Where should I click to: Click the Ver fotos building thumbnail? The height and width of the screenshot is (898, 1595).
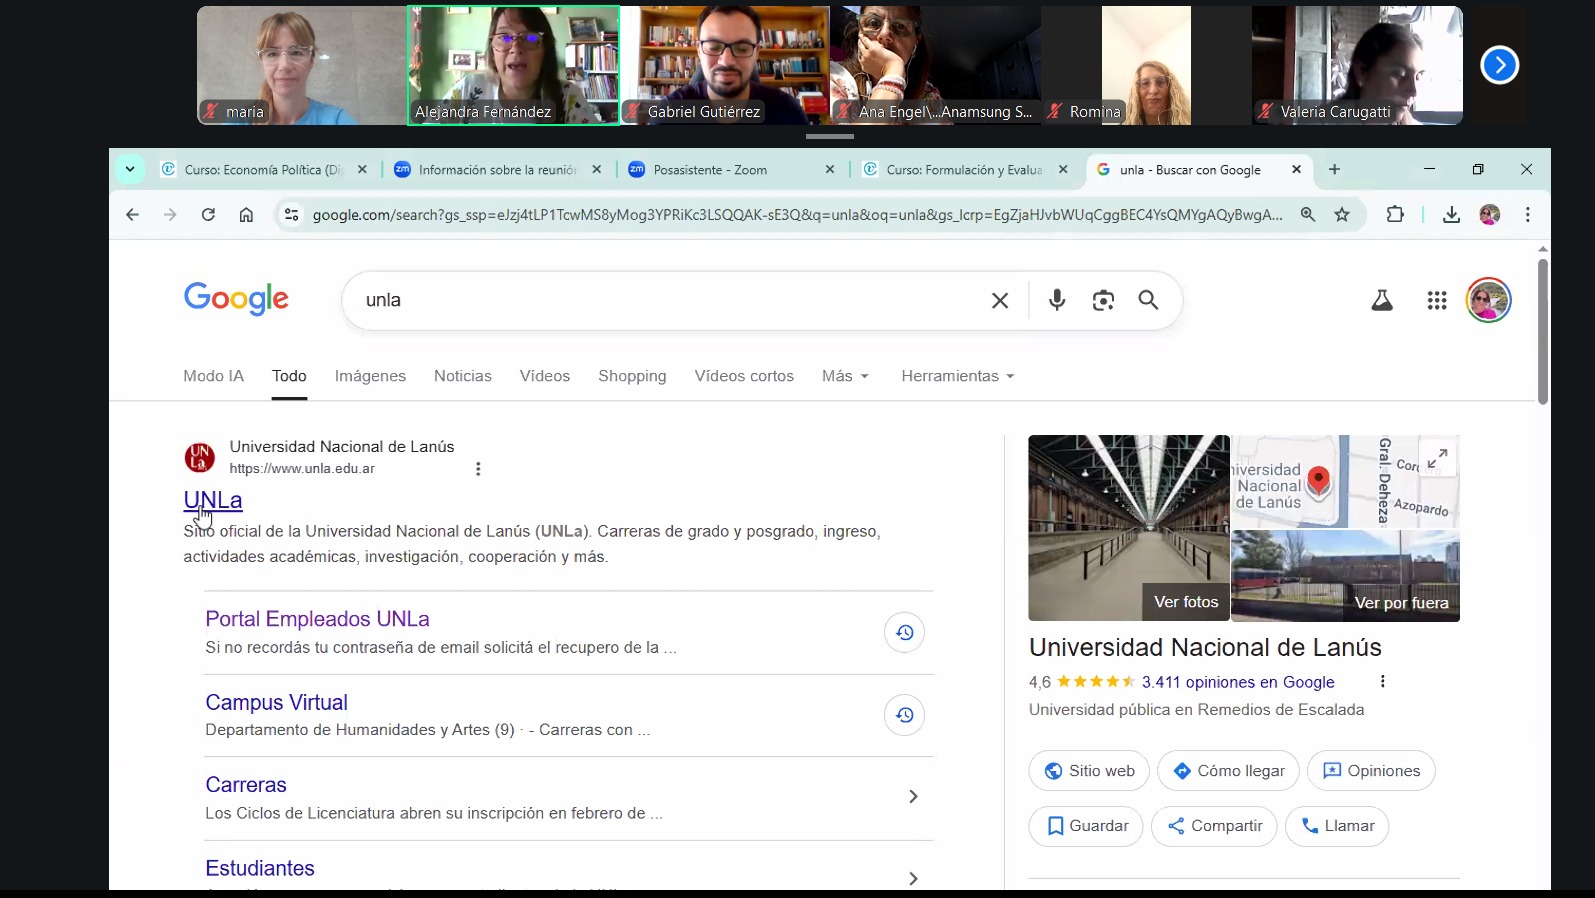[1128, 527]
